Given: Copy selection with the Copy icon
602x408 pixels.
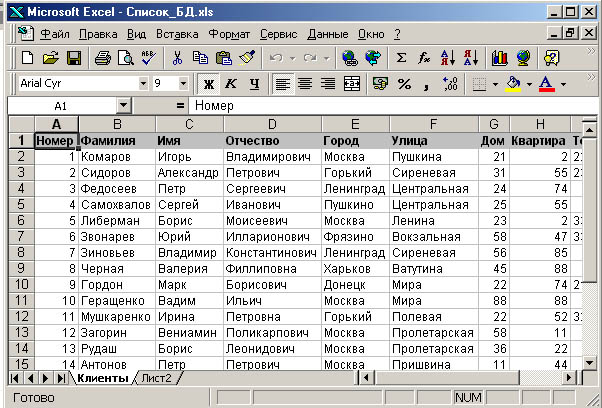Looking at the screenshot, I should tap(200, 58).
